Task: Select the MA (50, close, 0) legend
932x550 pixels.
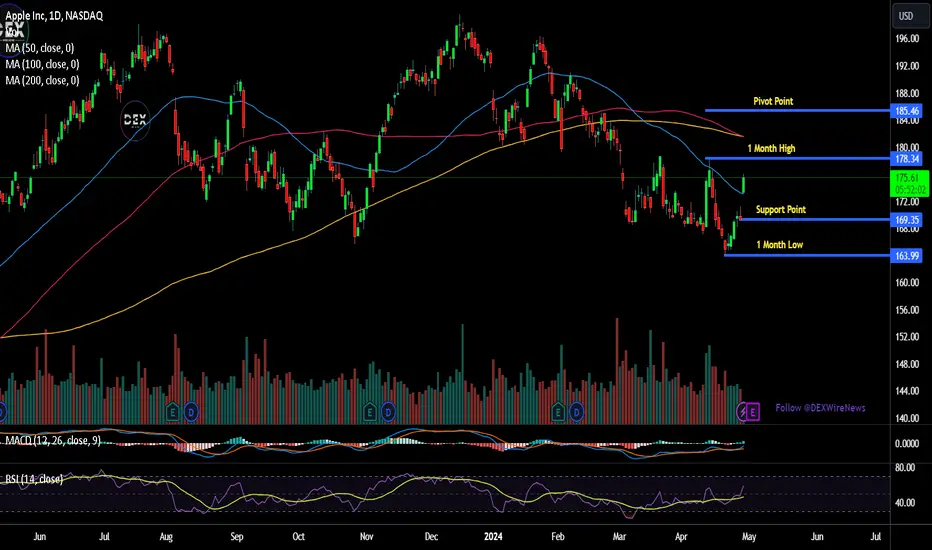Action: tap(40, 48)
